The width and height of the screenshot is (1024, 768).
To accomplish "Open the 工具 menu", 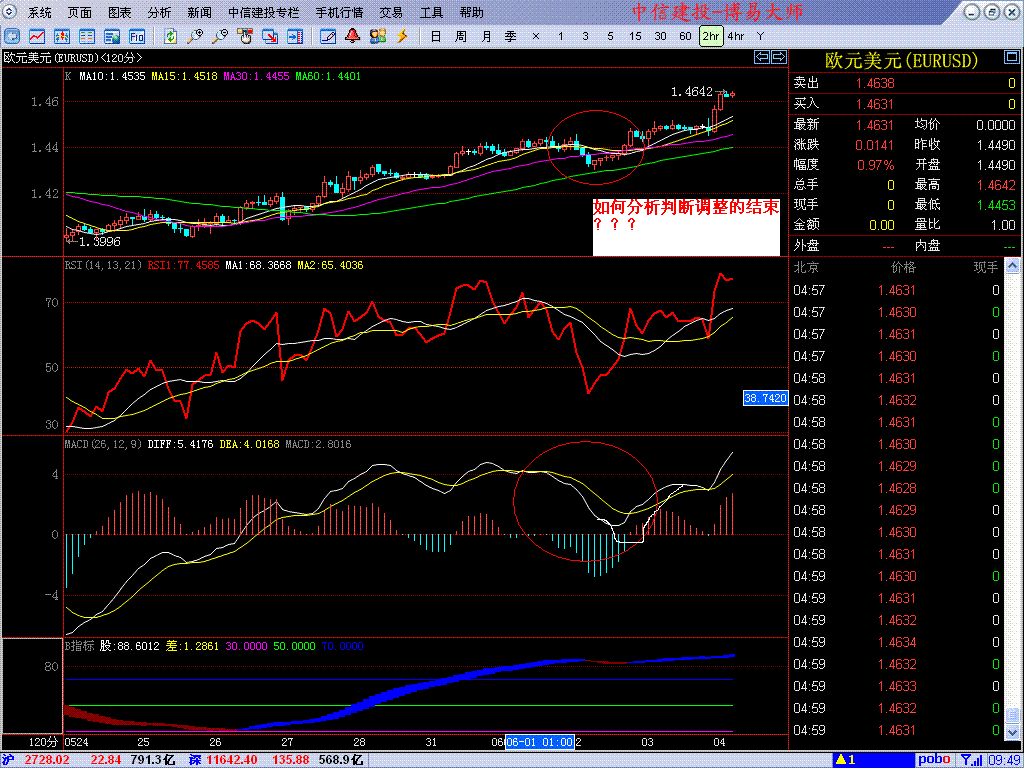I will pos(431,12).
